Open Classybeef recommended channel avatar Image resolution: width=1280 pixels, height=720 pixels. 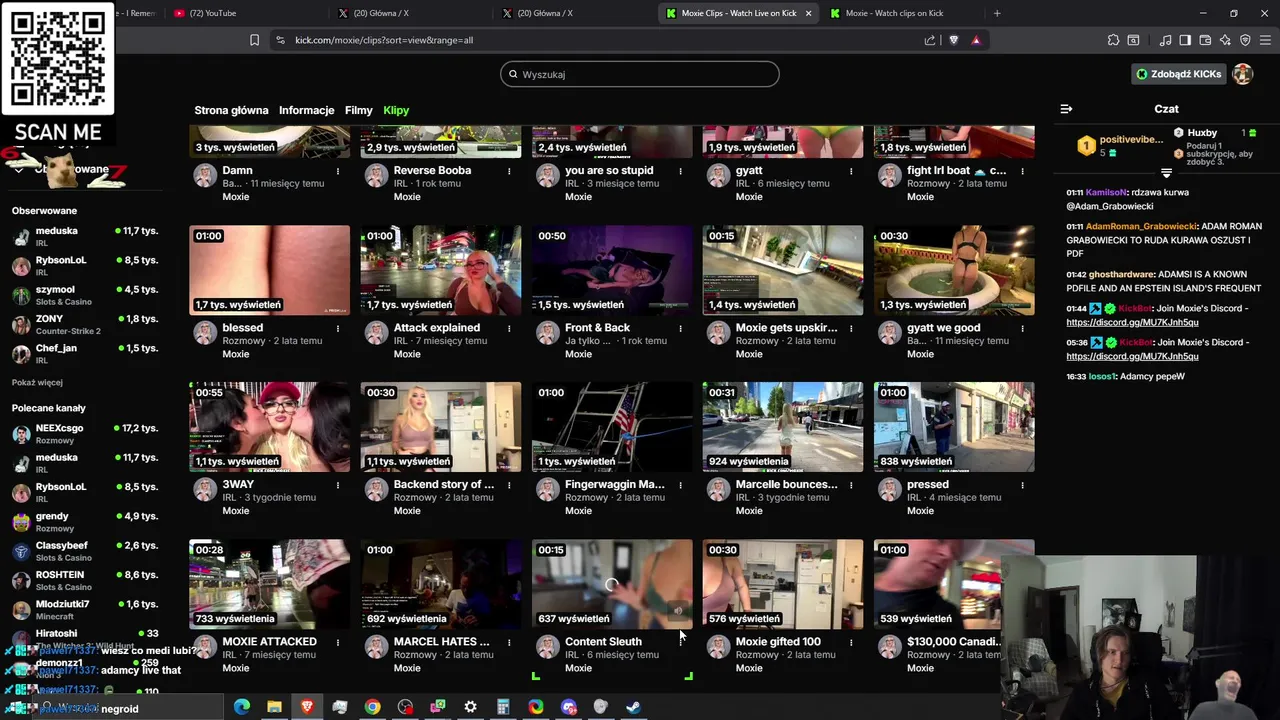(x=21, y=551)
